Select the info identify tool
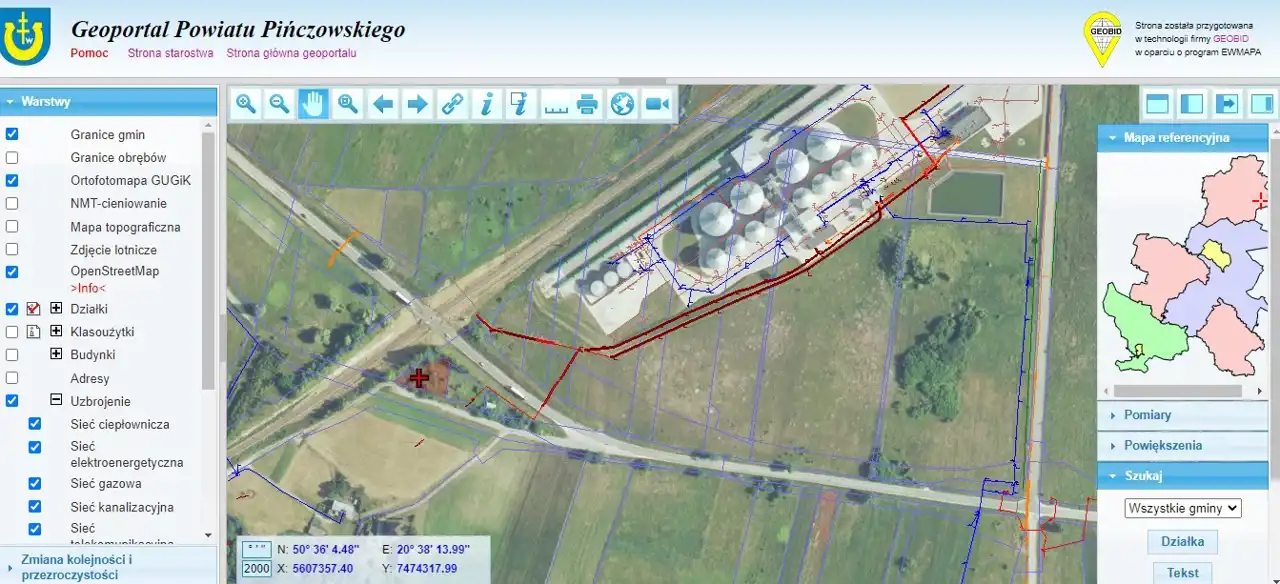Image resolution: width=1280 pixels, height=584 pixels. [486, 103]
